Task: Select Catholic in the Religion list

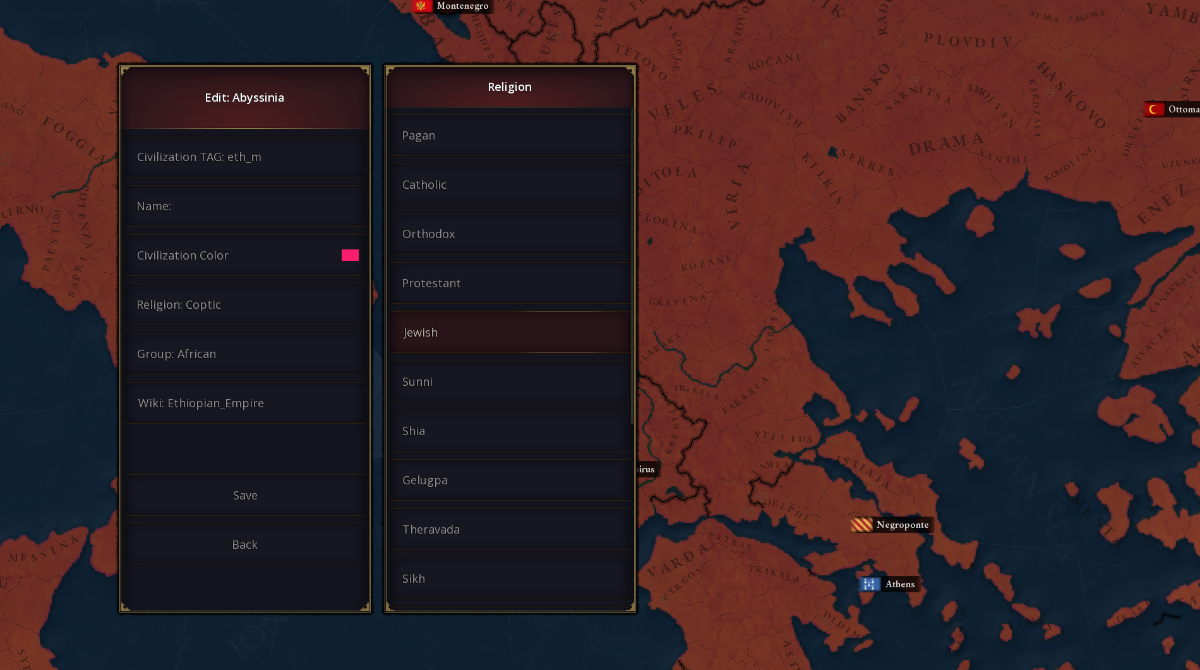Action: (510, 184)
